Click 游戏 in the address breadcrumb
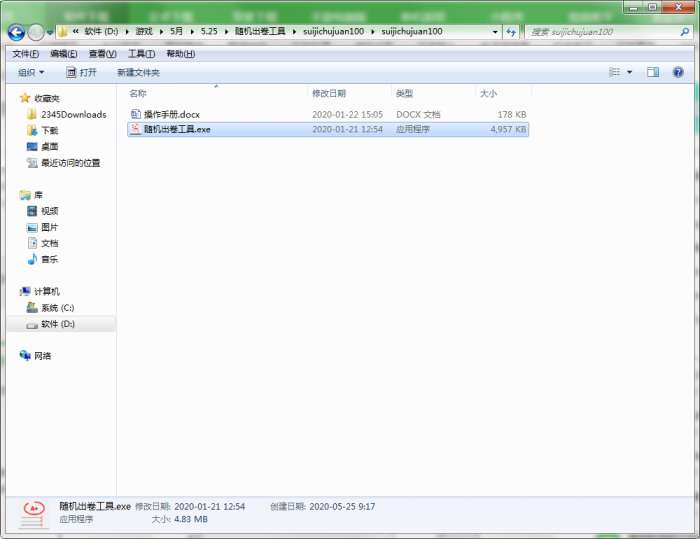700x539 pixels. point(144,32)
